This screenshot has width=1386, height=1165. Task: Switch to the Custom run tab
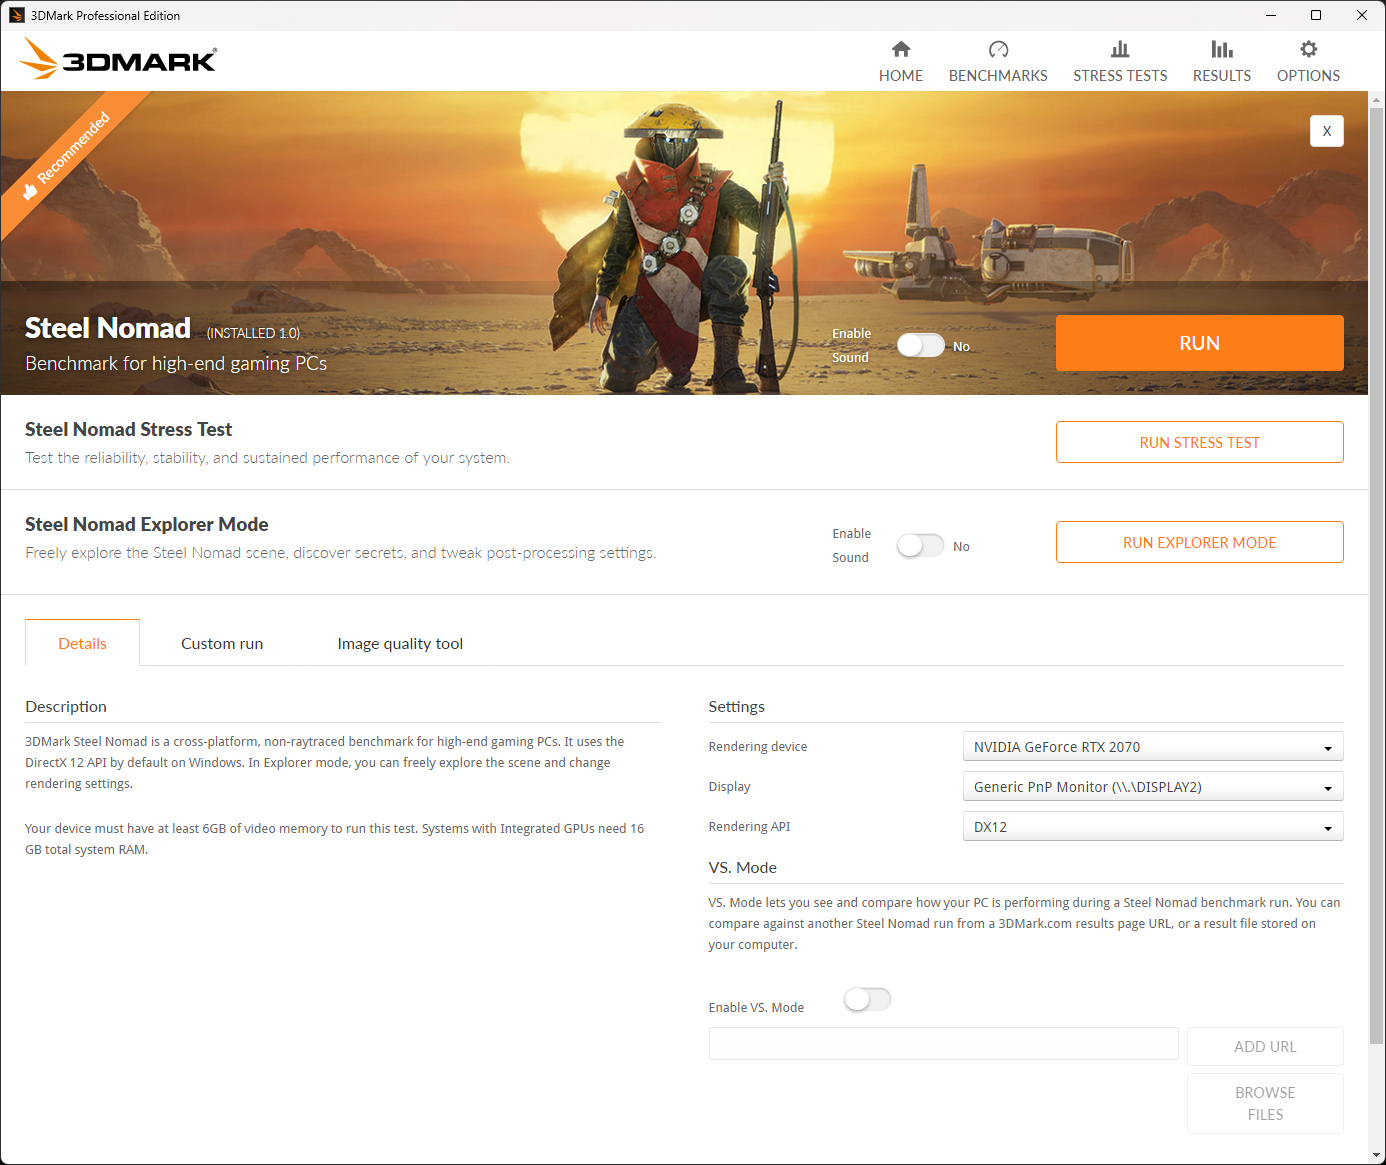click(x=222, y=643)
